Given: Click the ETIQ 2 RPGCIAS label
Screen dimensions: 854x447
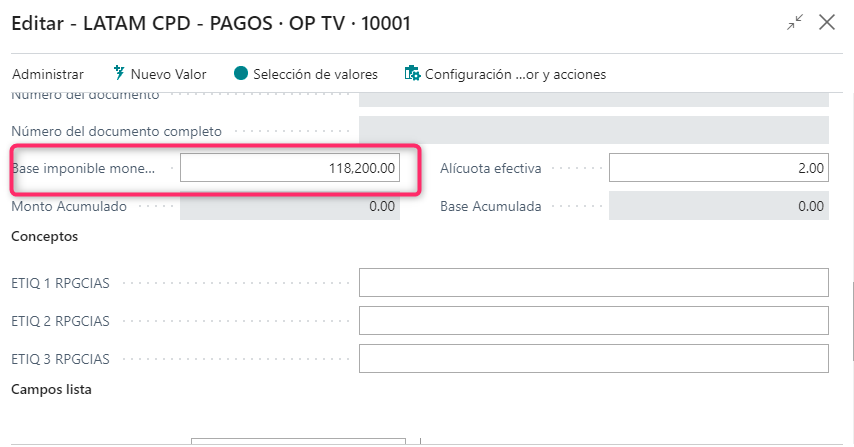Looking at the screenshot, I should 60,321.
